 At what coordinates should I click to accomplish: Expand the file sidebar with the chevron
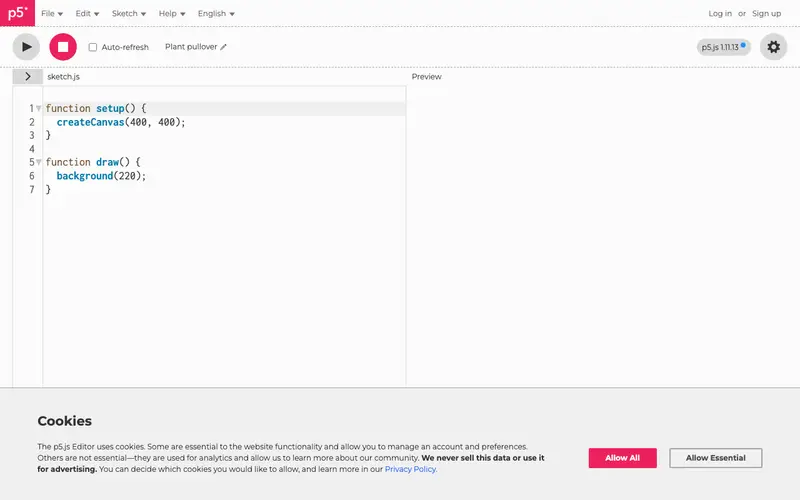(x=28, y=77)
